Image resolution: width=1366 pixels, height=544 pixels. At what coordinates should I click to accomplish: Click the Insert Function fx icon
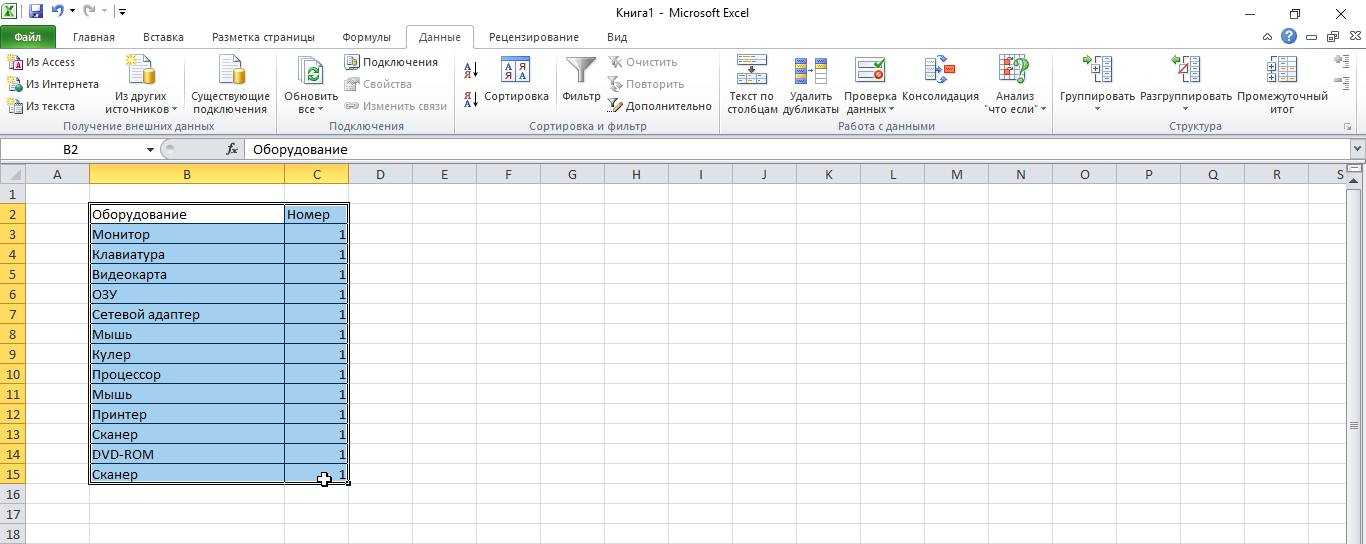(232, 149)
